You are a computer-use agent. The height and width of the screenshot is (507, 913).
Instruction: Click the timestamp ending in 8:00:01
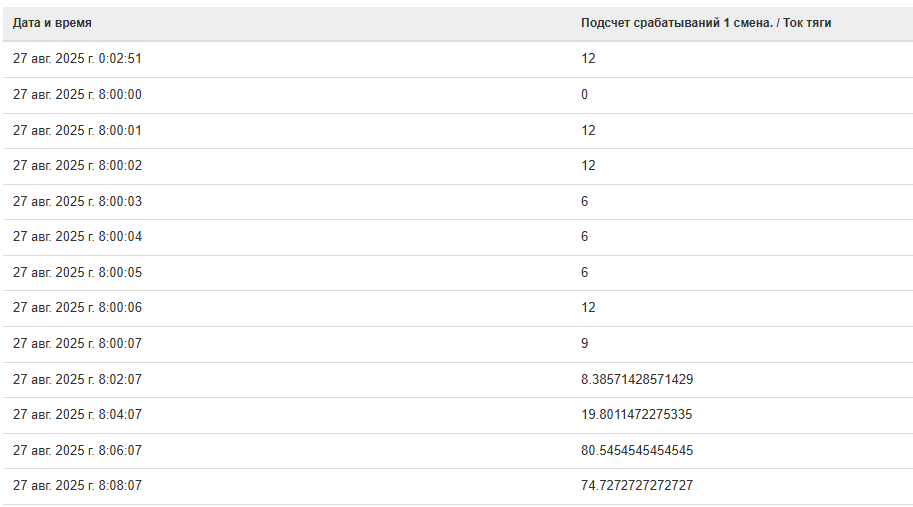coord(78,131)
